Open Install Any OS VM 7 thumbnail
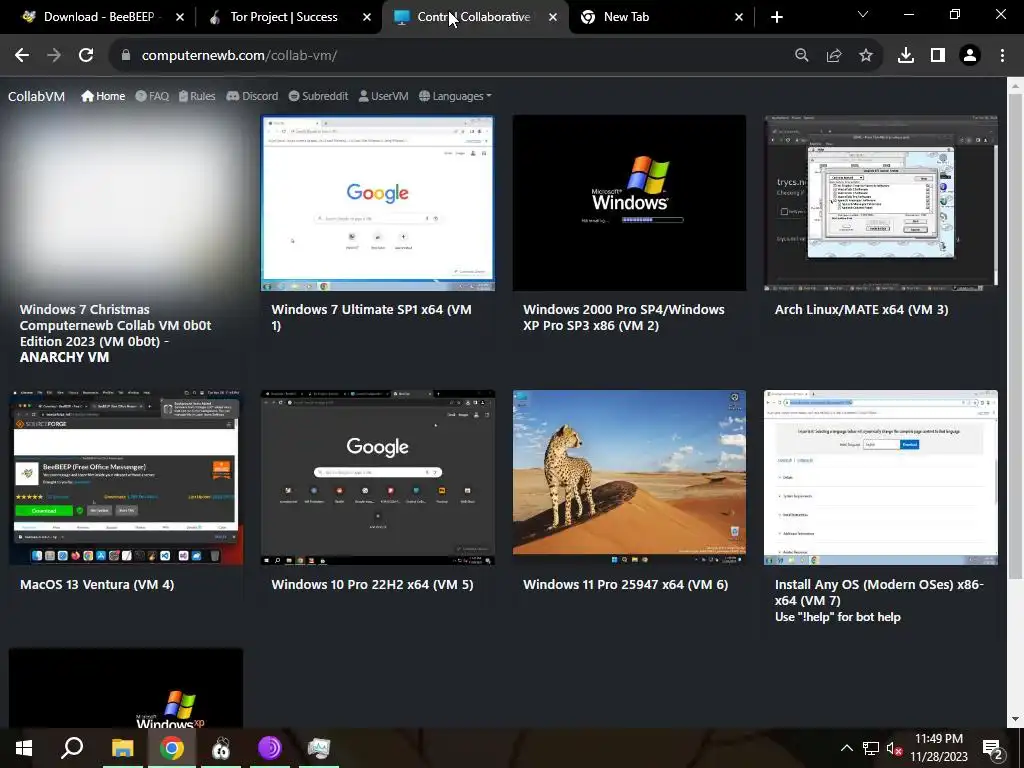Screen dimensions: 1024x768 point(880,477)
